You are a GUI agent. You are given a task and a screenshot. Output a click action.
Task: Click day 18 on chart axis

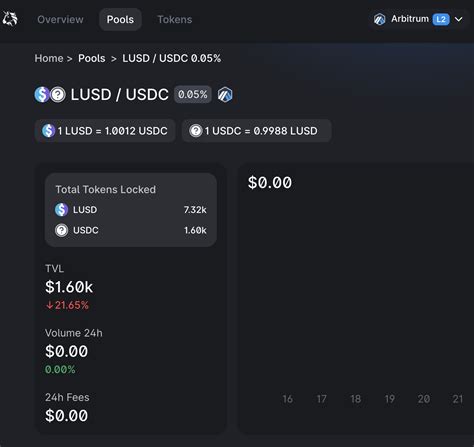356,399
